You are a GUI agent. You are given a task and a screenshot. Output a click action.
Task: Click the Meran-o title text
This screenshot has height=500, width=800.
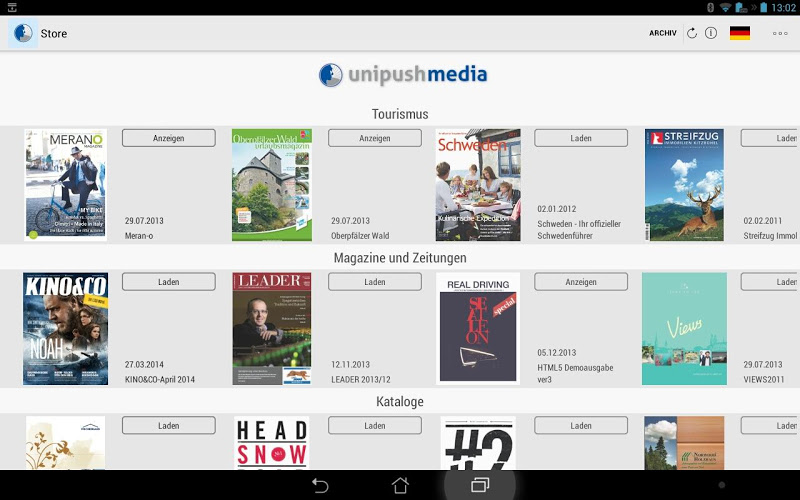click(139, 236)
